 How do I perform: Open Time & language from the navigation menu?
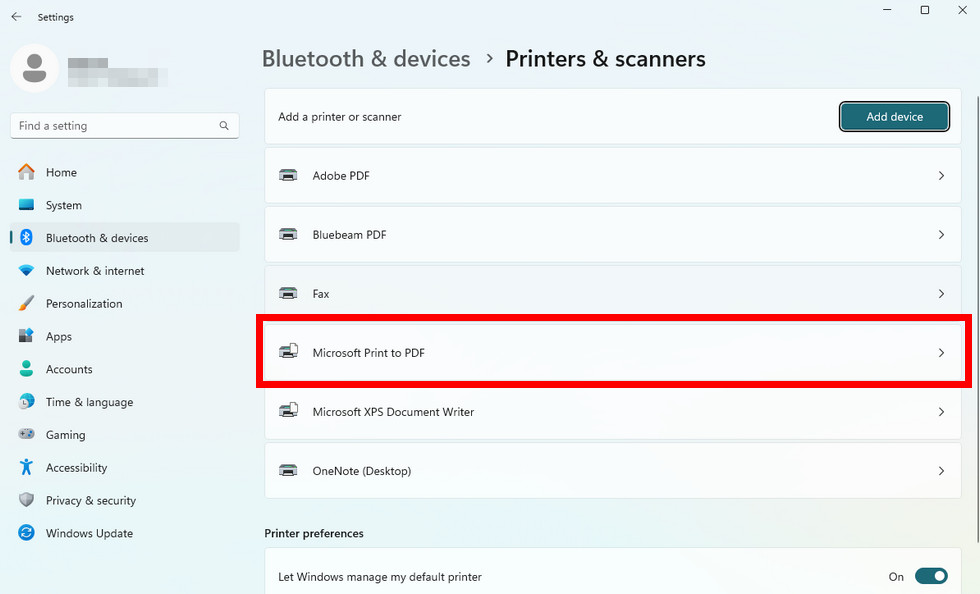click(24, 401)
